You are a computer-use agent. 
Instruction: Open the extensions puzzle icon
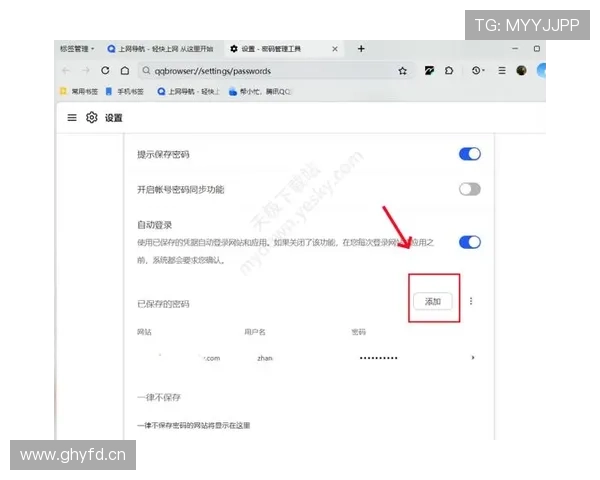tap(449, 70)
